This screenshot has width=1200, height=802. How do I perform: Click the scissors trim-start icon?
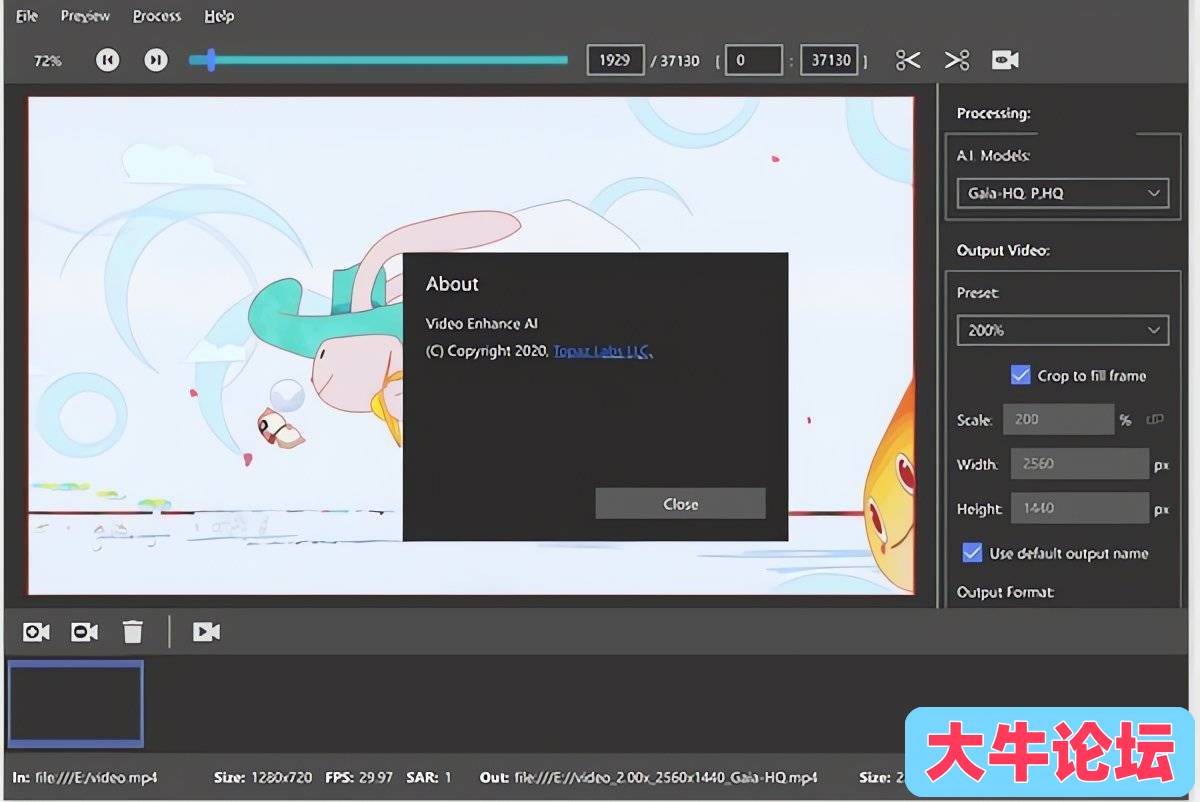tap(908, 60)
